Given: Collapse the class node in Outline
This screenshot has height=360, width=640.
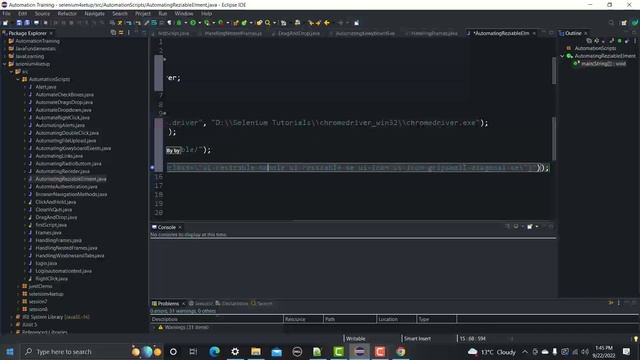Looking at the screenshot, I should pyautogui.click(x=562, y=56).
